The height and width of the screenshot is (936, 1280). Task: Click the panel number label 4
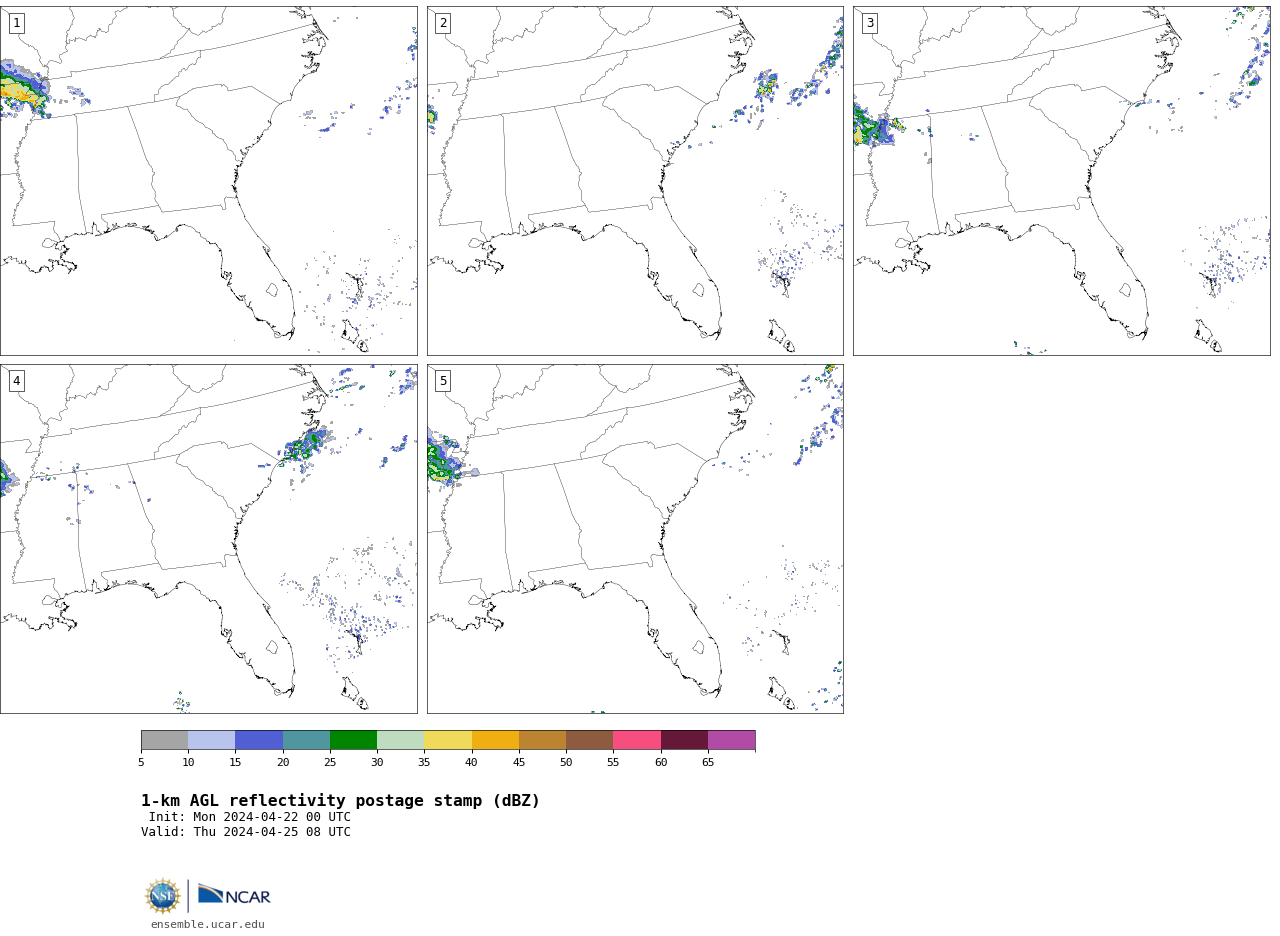coord(16,381)
